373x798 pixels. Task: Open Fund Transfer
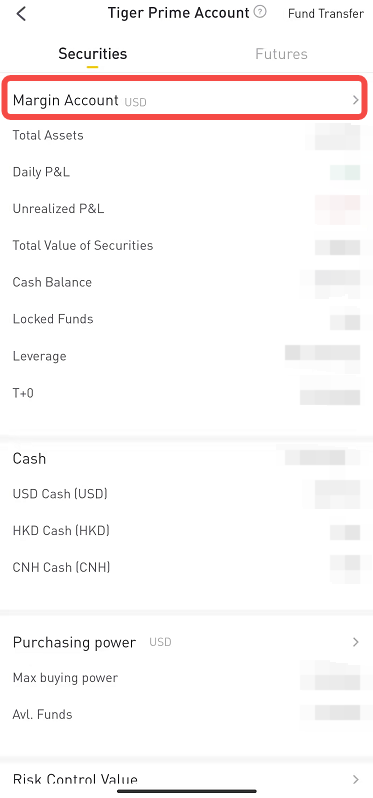326,14
